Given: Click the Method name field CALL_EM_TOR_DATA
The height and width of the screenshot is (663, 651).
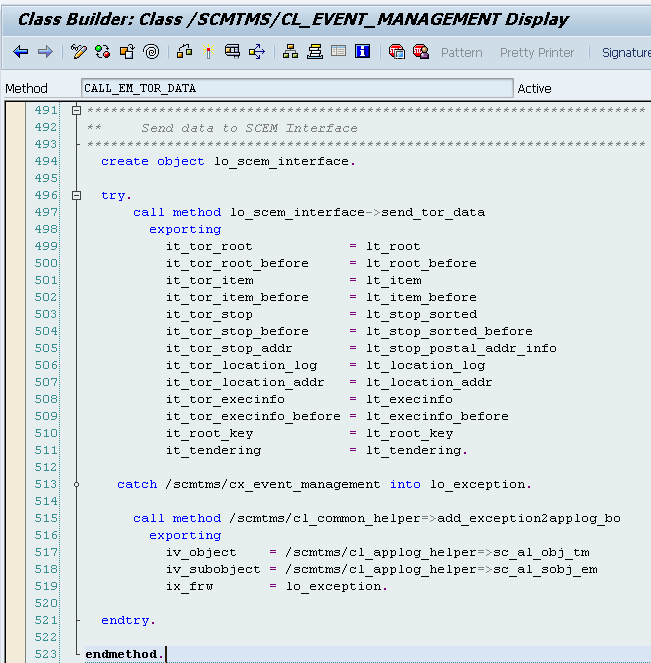Looking at the screenshot, I should pos(297,88).
